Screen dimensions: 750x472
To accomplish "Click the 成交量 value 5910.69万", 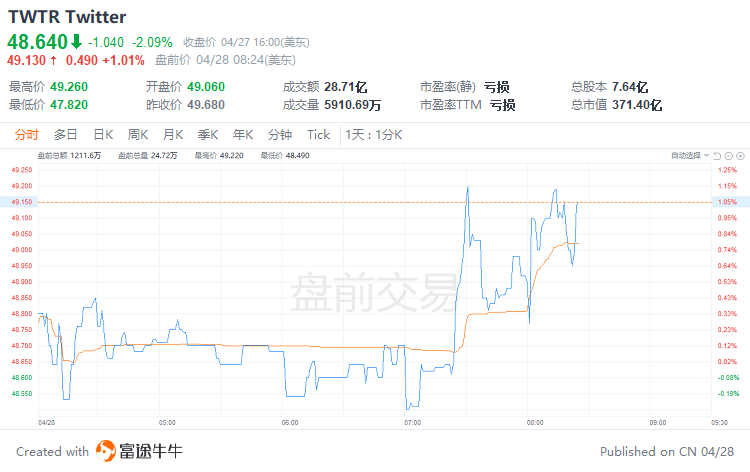I will click(353, 105).
